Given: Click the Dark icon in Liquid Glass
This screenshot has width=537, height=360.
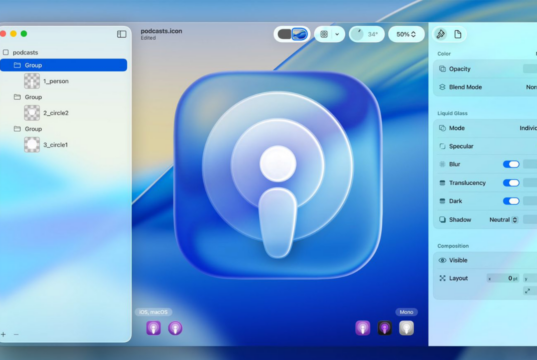Looking at the screenshot, I should [442, 201].
